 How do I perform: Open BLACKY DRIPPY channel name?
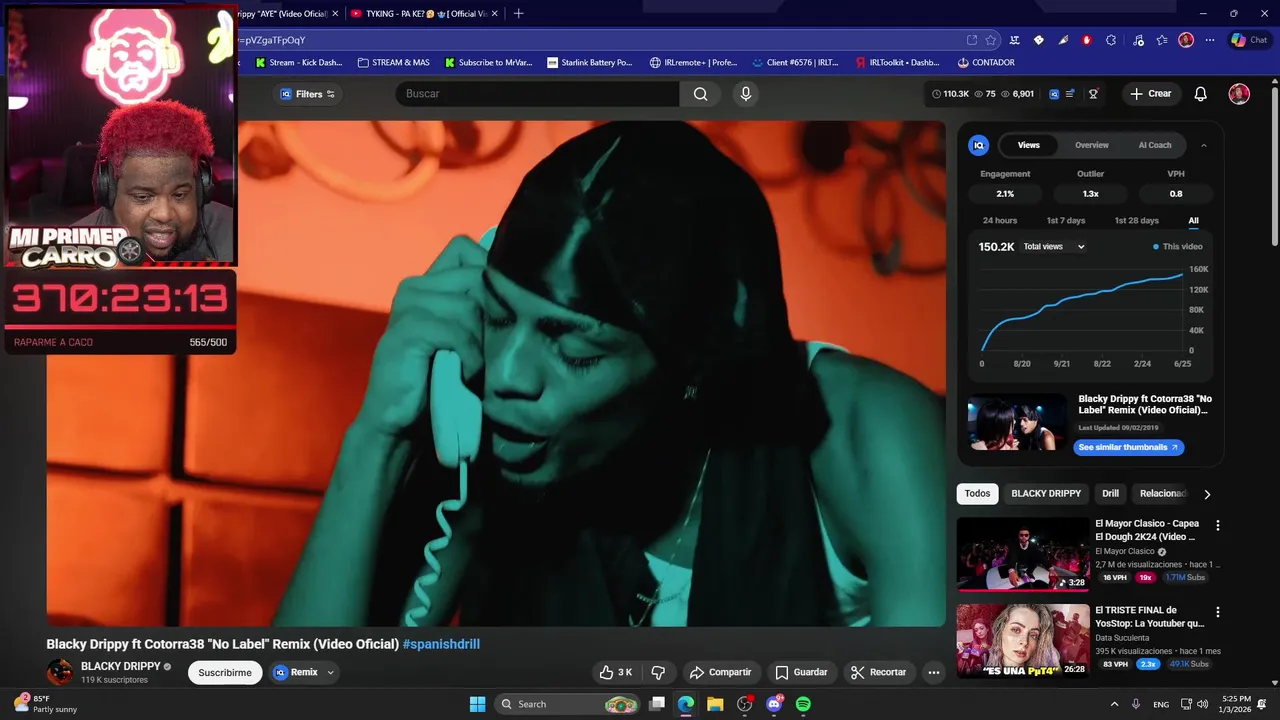click(120, 666)
